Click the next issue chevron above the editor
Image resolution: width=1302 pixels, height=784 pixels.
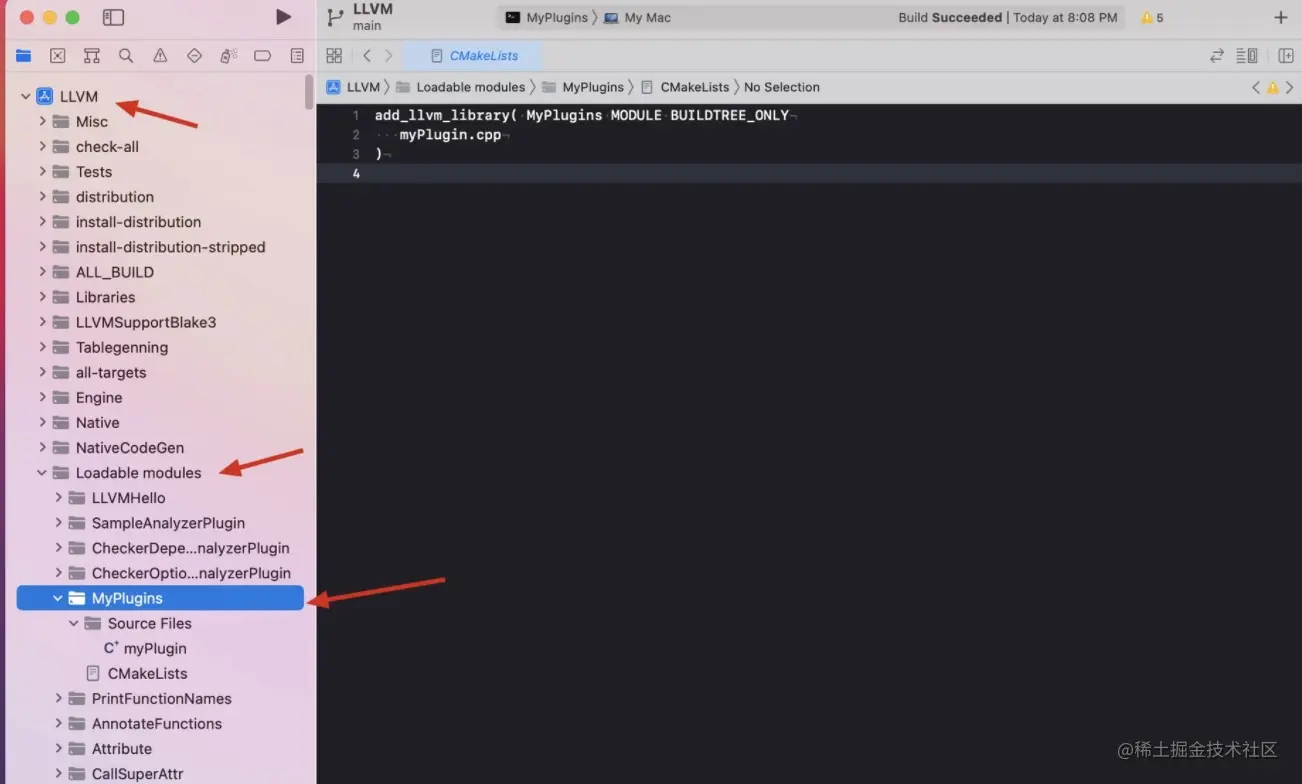click(1288, 87)
